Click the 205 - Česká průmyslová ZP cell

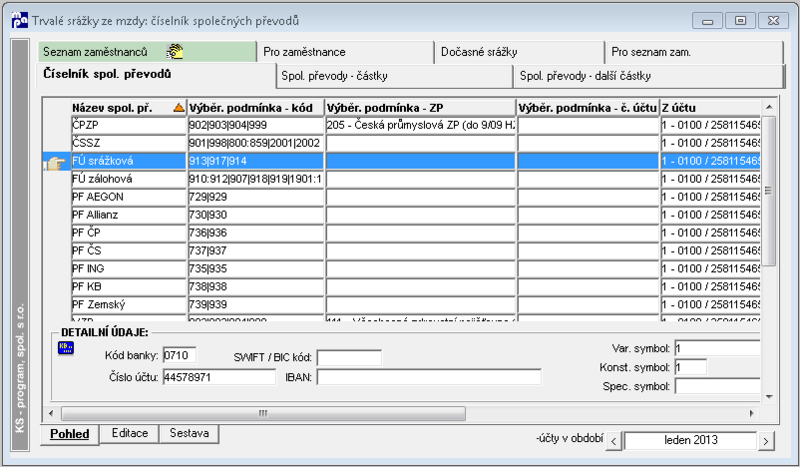pos(420,125)
